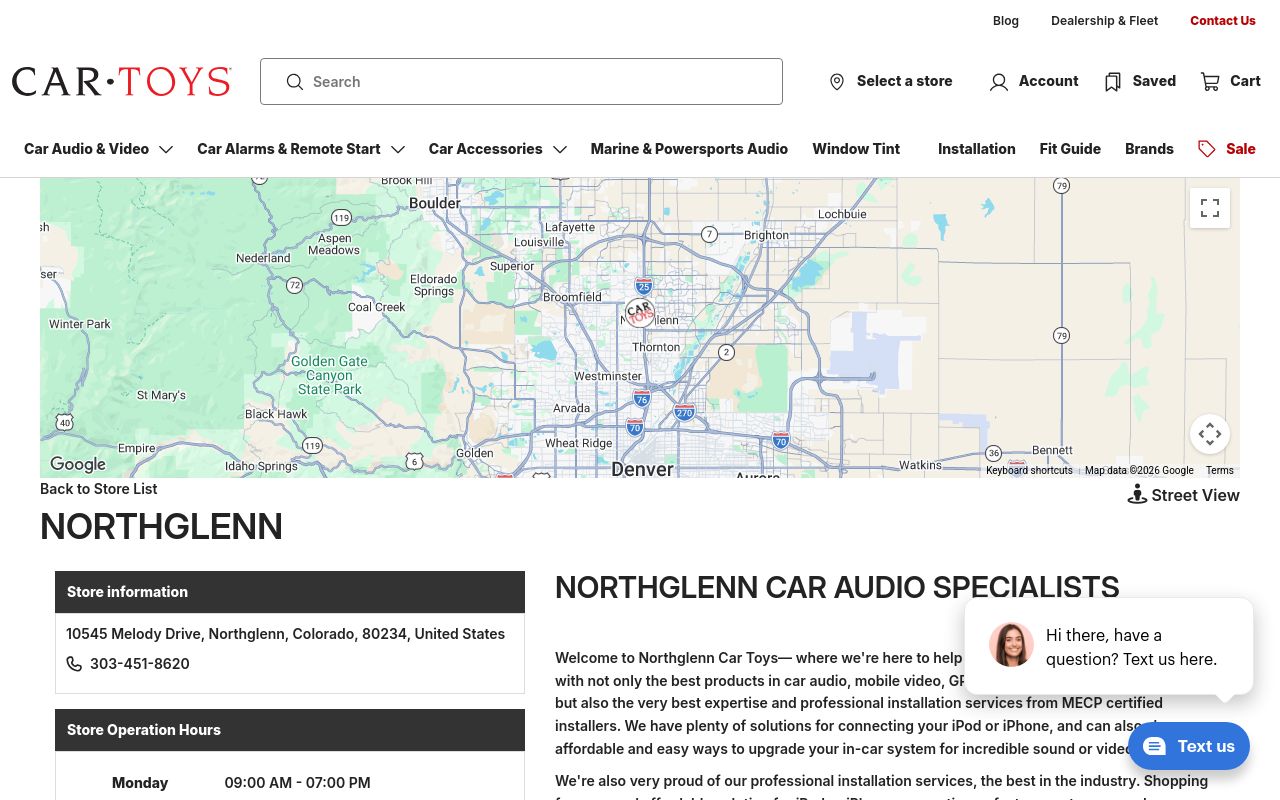
Task: Click the Account person icon
Action: click(x=998, y=82)
